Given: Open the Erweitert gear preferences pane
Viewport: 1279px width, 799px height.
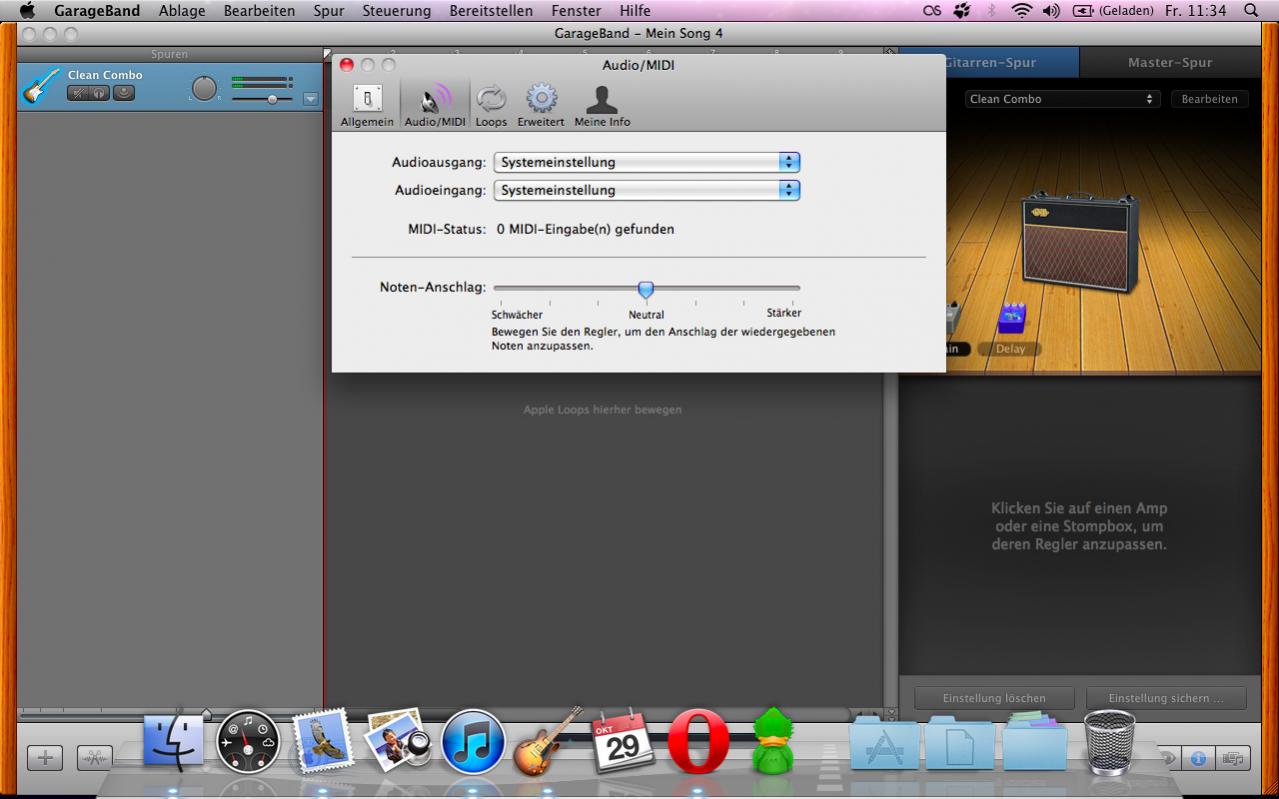Looking at the screenshot, I should click(x=541, y=105).
